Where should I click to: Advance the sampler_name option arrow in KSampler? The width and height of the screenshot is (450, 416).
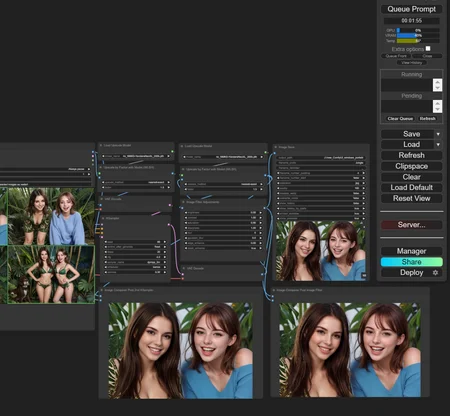165,262
